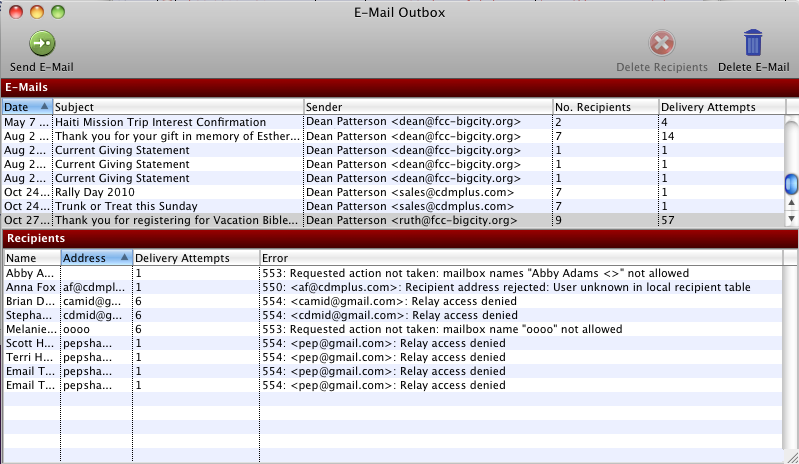The width and height of the screenshot is (799, 464).
Task: Click the Send E-Mail green icon
Action: (42, 45)
